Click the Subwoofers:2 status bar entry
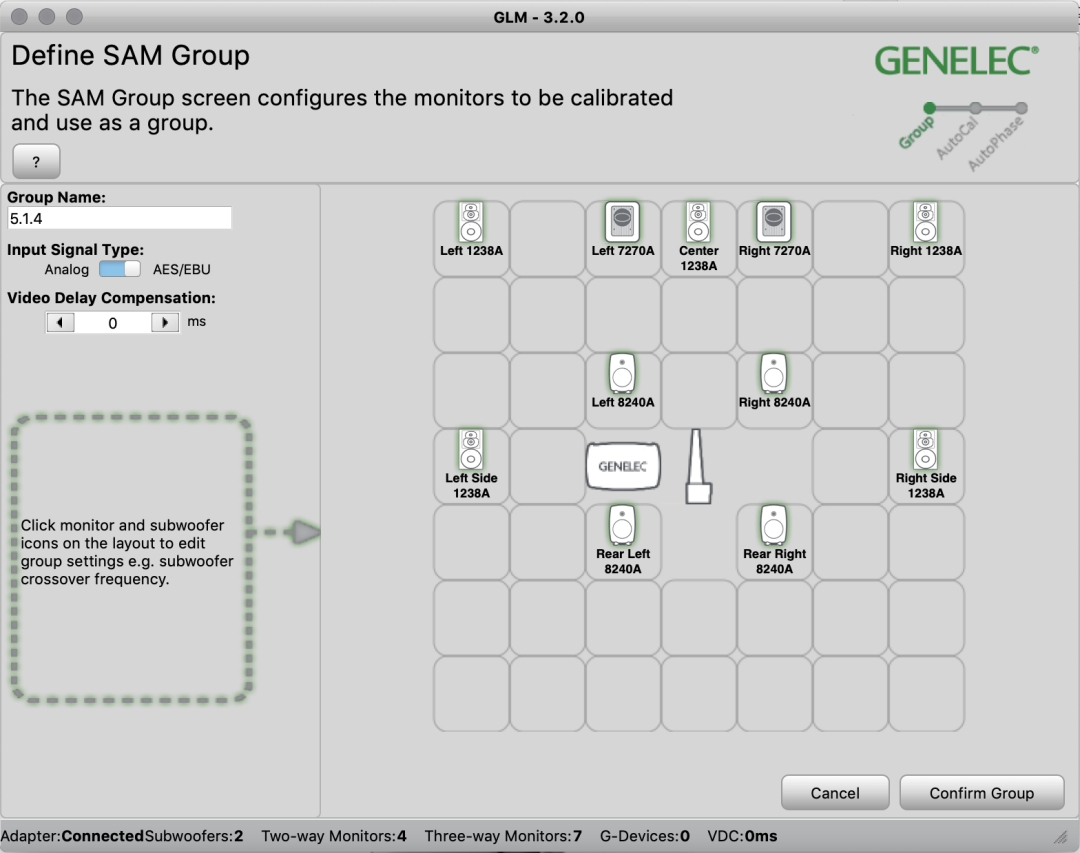 194,836
